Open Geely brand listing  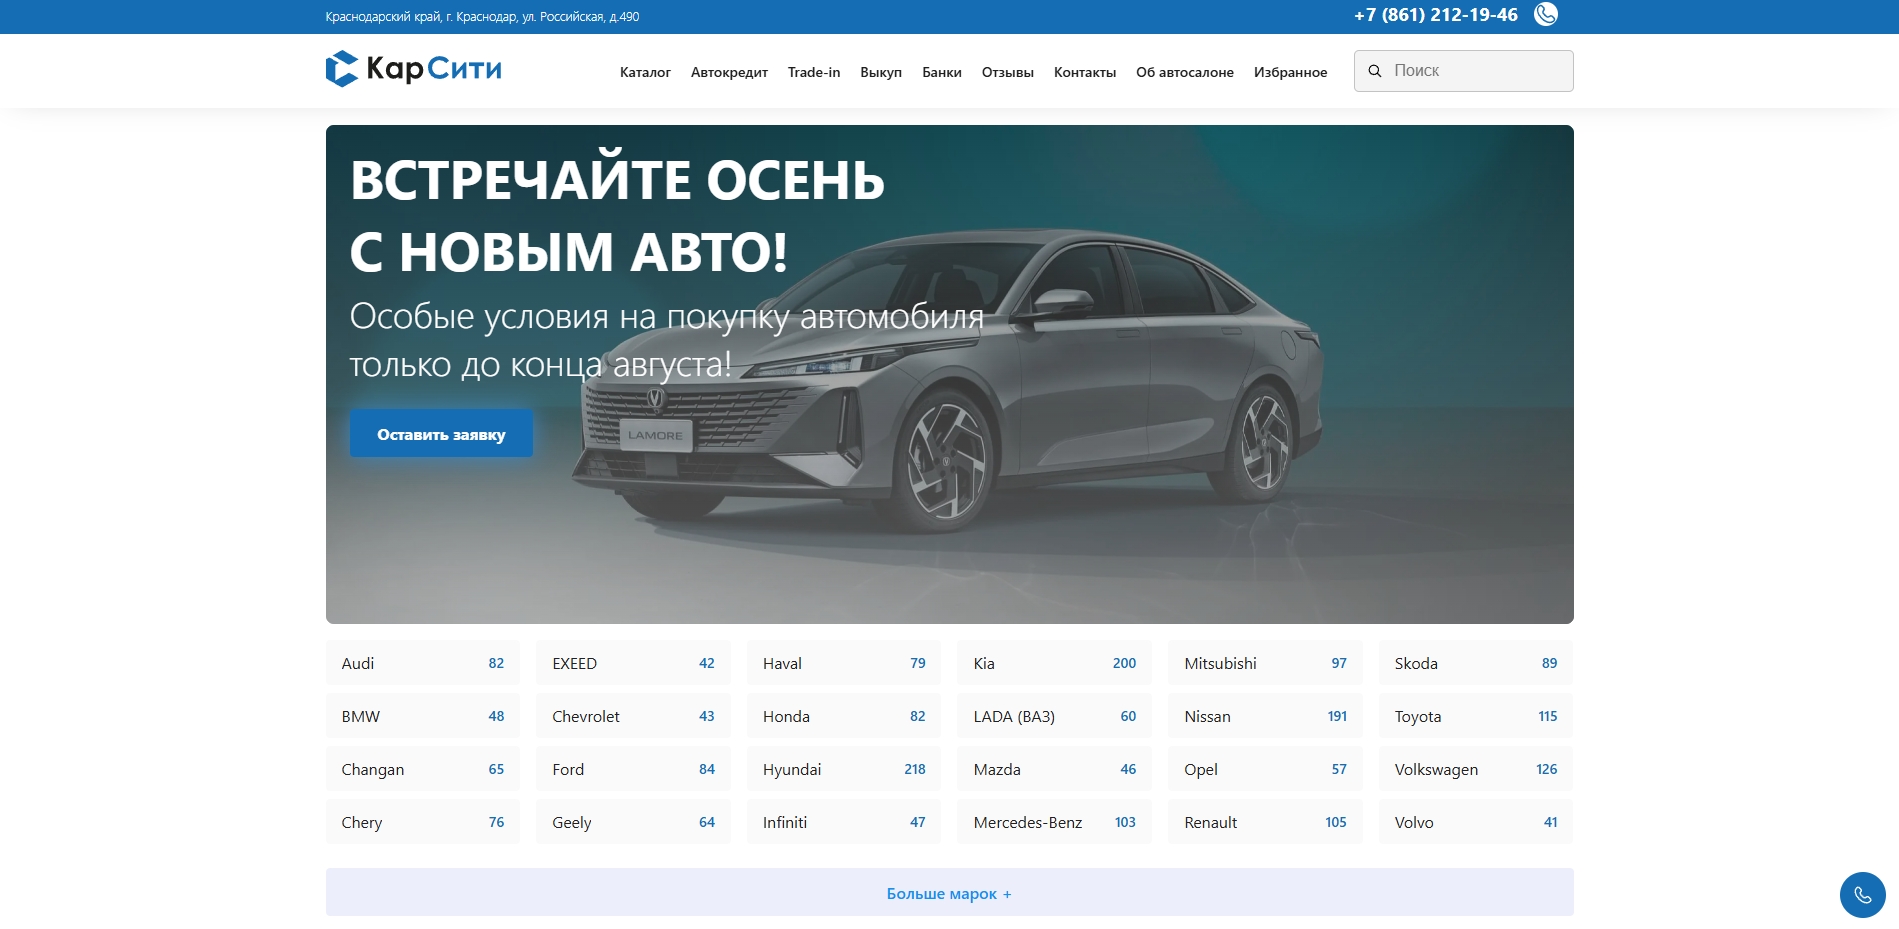click(633, 822)
